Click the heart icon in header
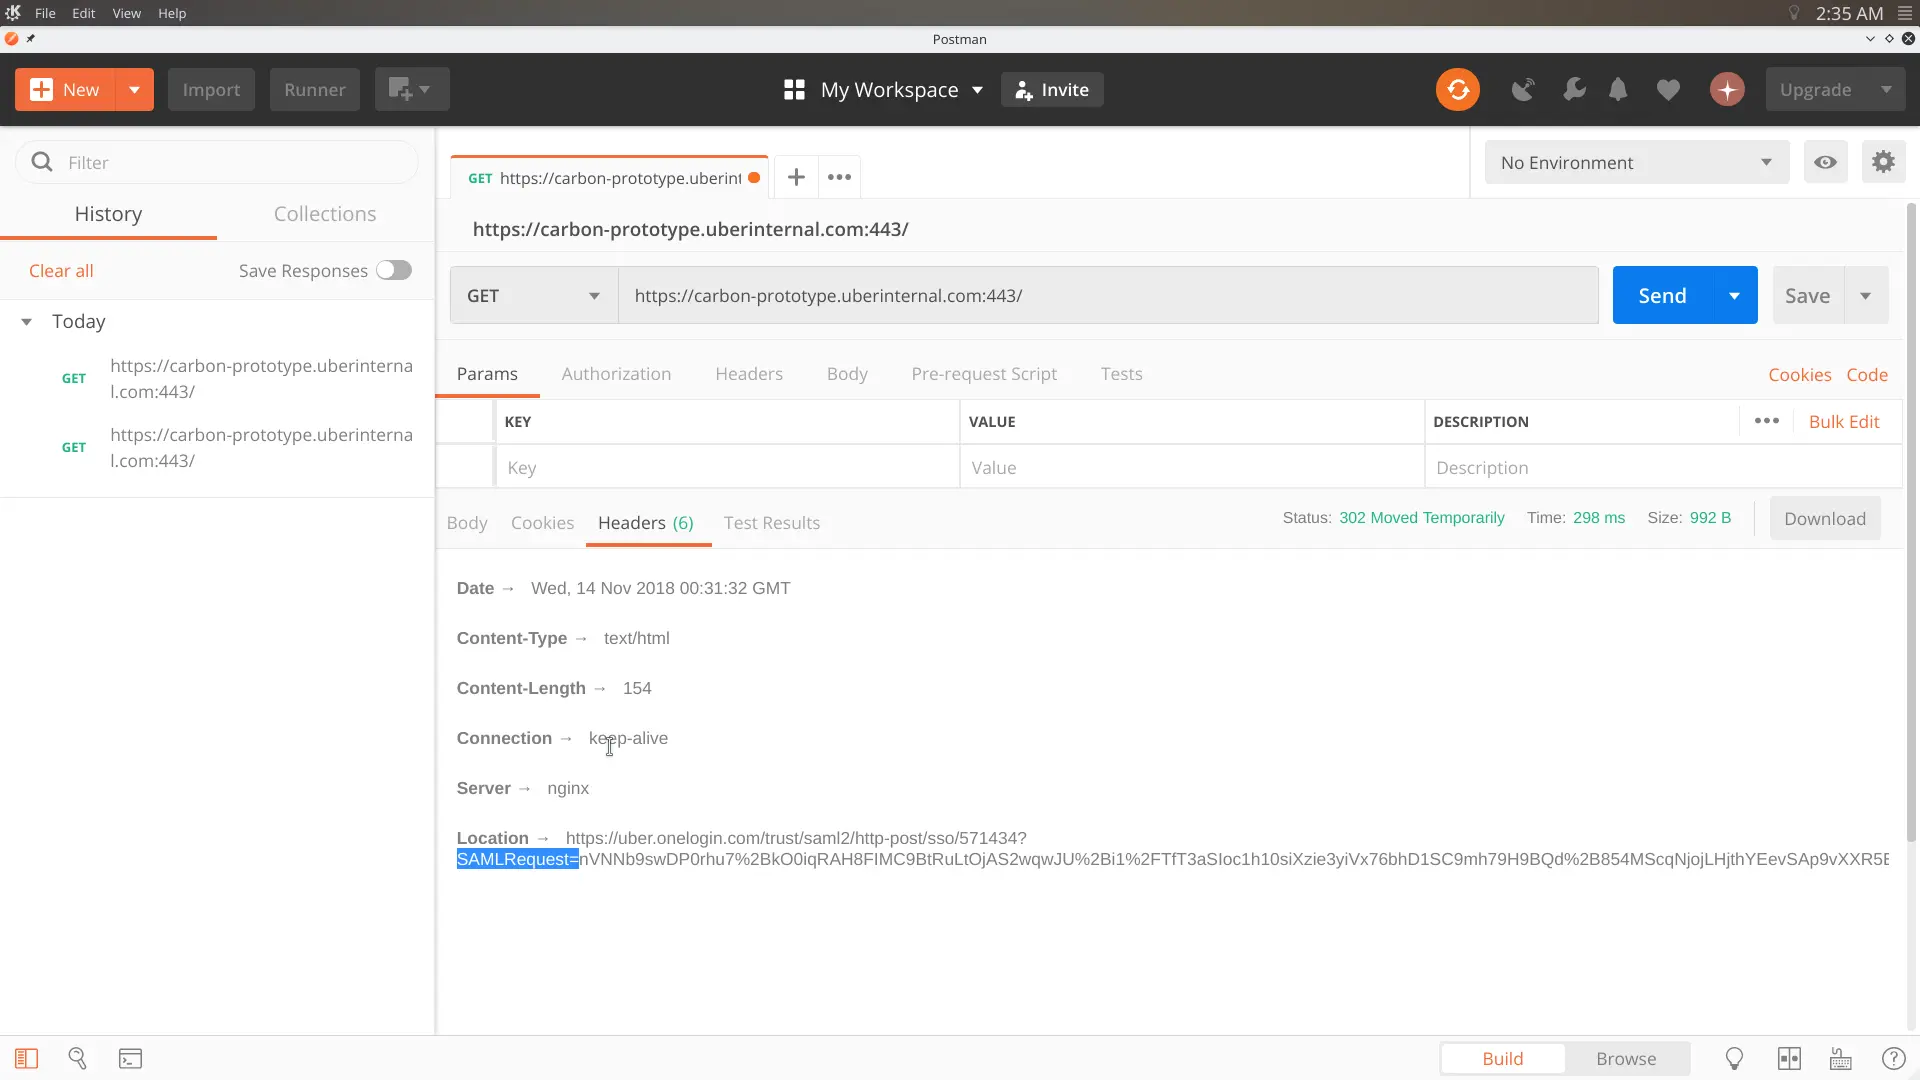The width and height of the screenshot is (1920, 1080). (1668, 90)
